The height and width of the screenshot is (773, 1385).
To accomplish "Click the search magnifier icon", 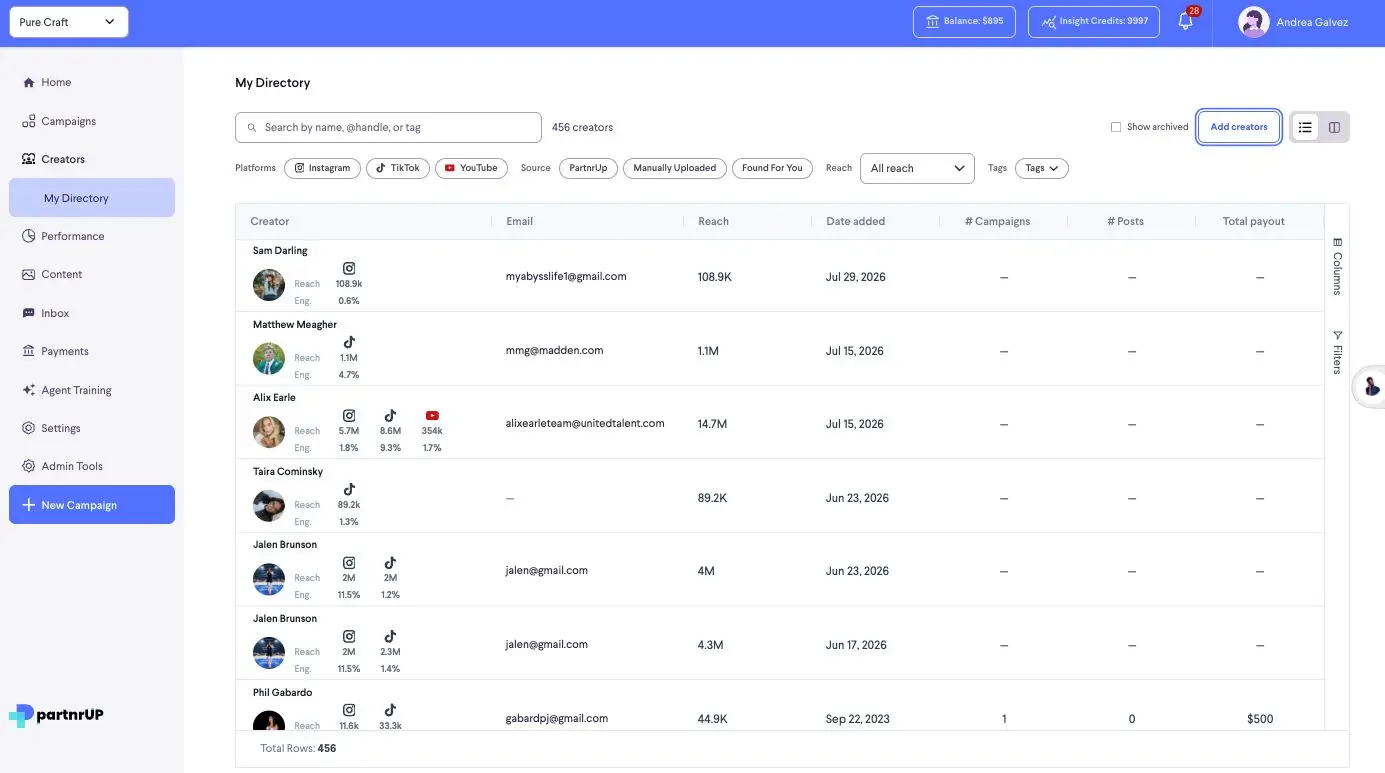I will click(x=252, y=128).
